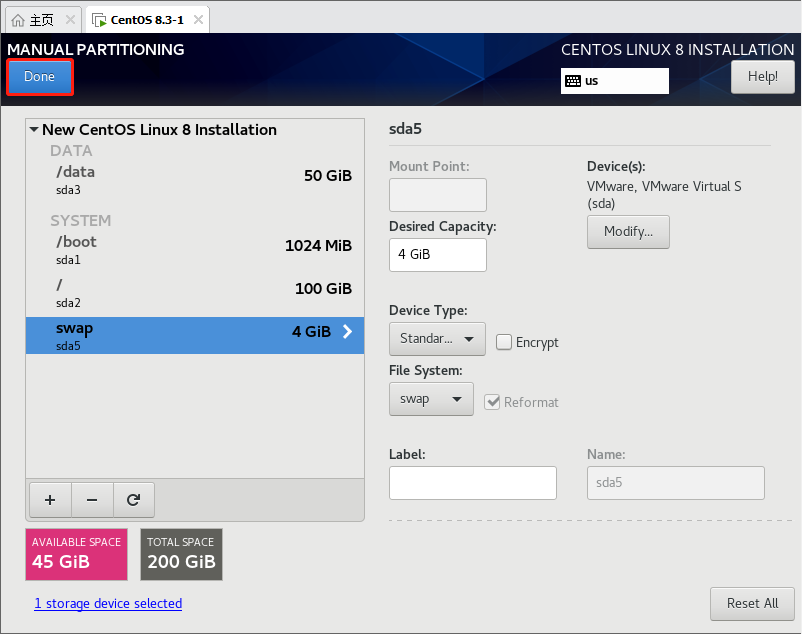Click the reload storage configuration icon
Screen dimensions: 802x634
coord(133,500)
